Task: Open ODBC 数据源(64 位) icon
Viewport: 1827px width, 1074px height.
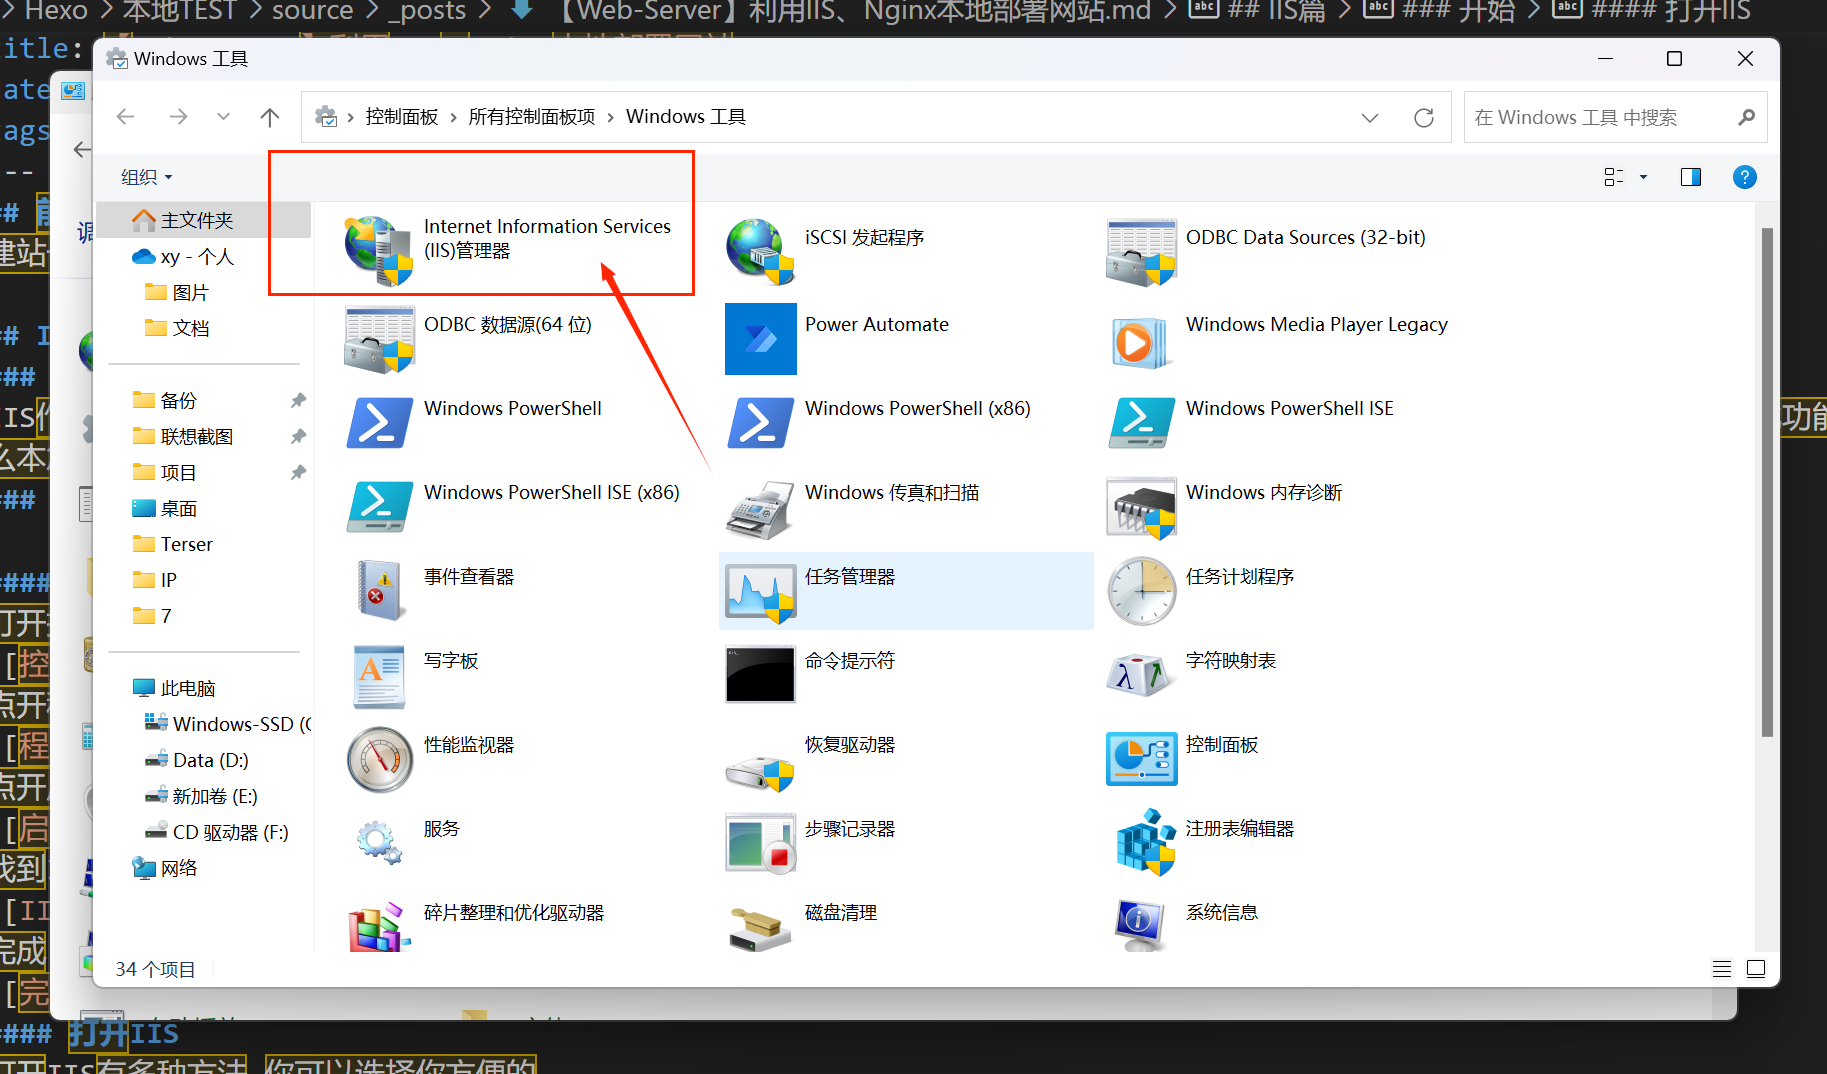Action: tap(379, 339)
